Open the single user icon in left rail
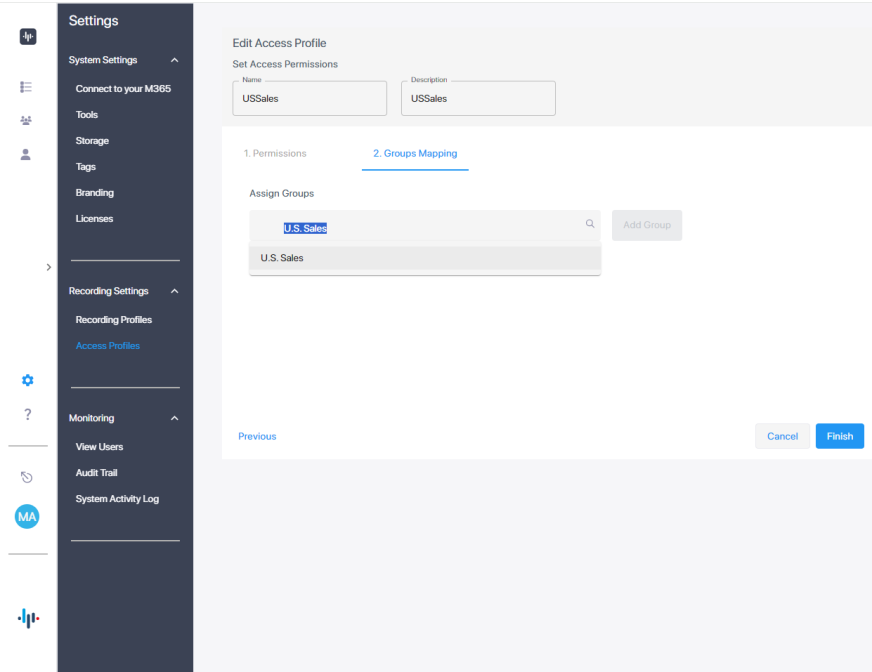872x672 pixels. coord(27,154)
